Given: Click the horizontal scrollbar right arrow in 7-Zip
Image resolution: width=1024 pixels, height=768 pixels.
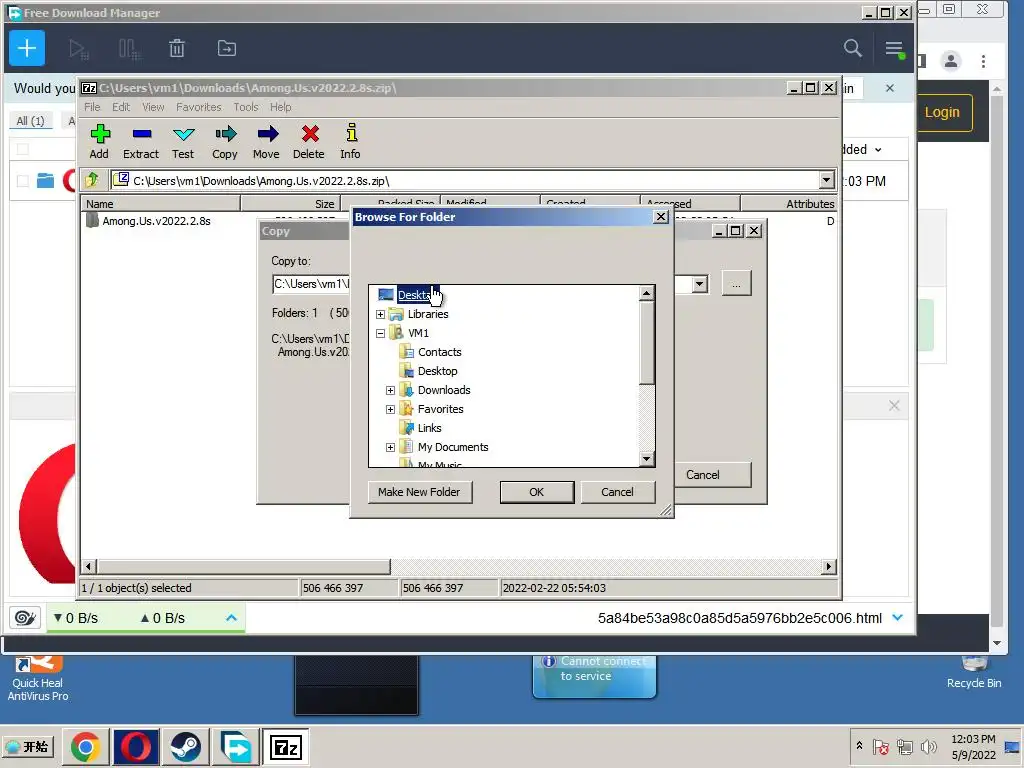Looking at the screenshot, I should (829, 566).
